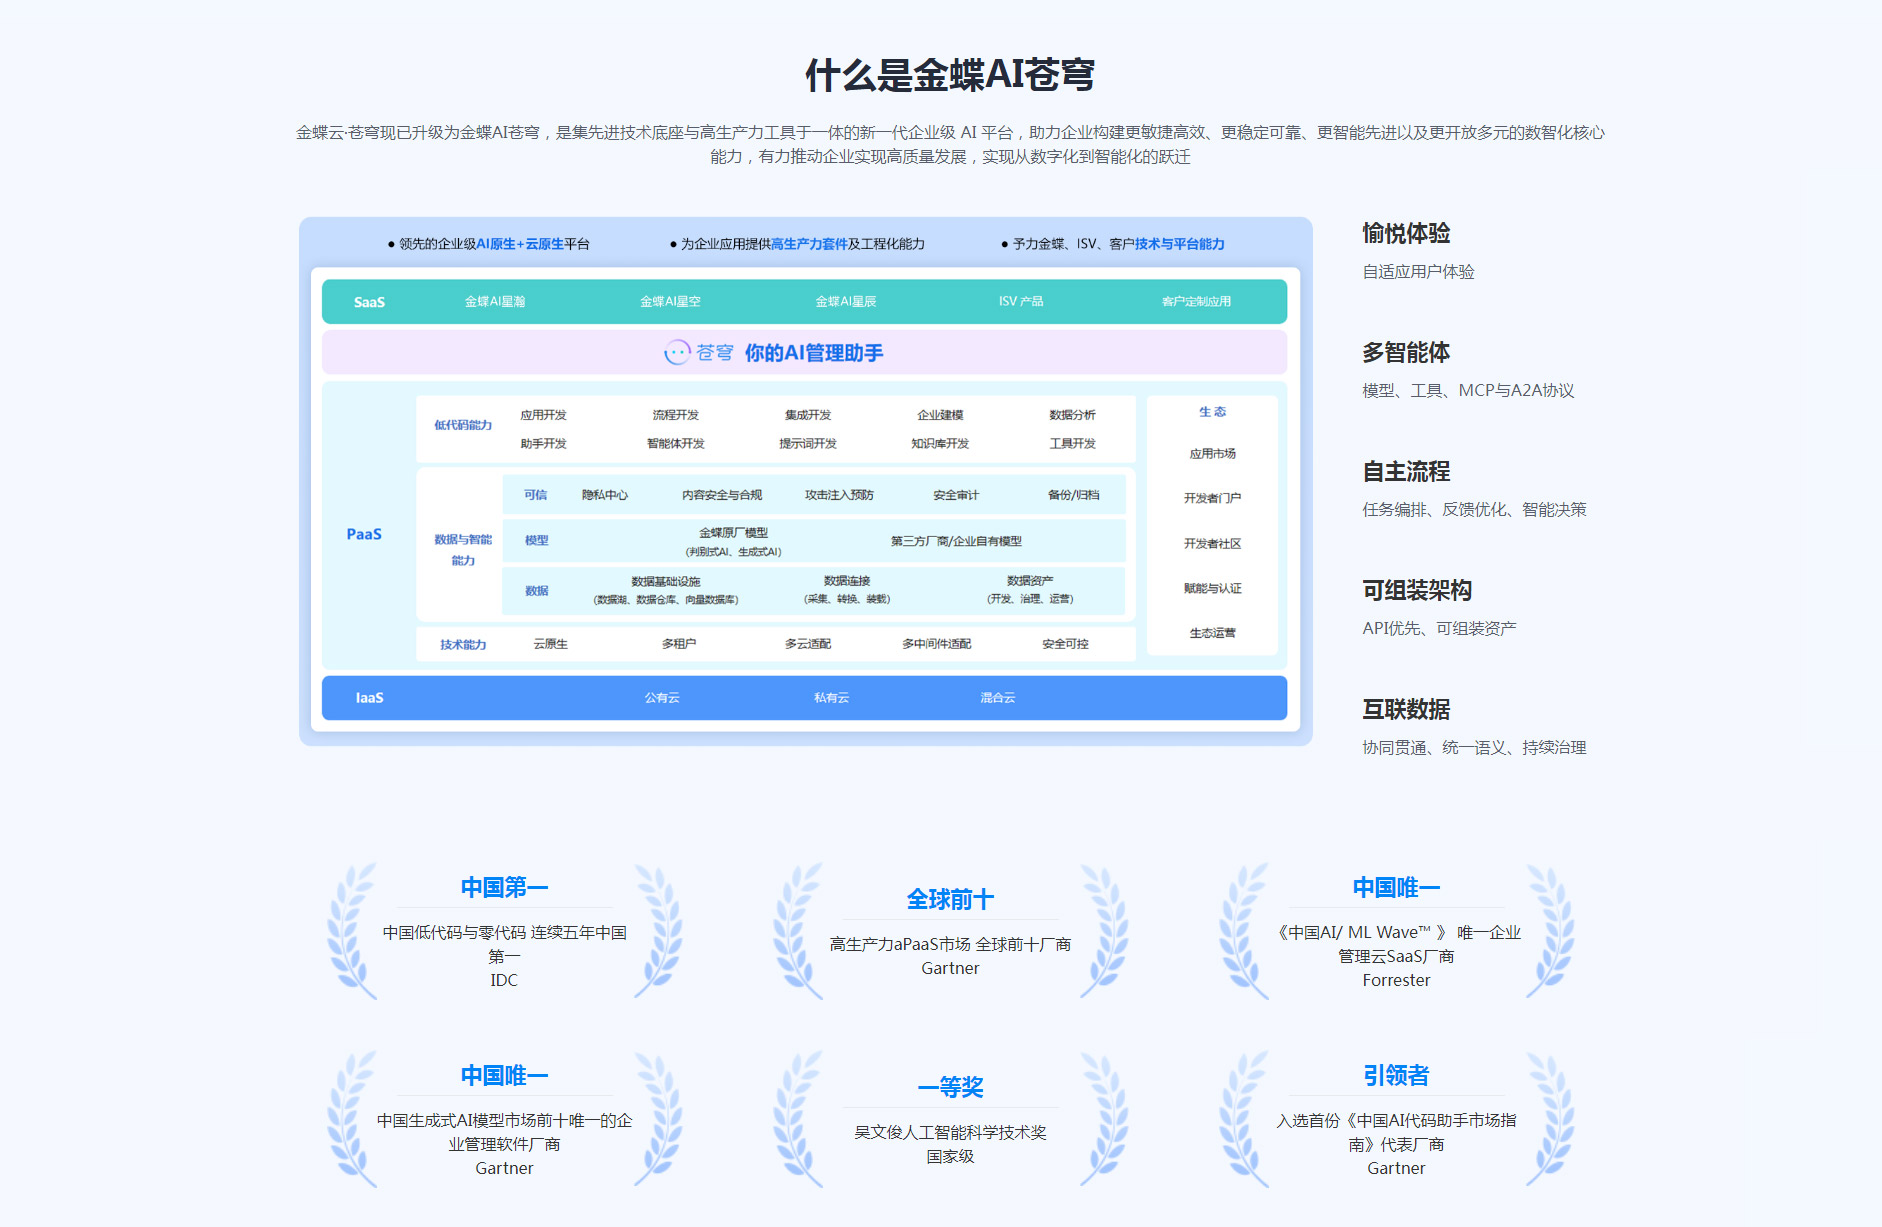This screenshot has height=1227, width=1882.
Task: Click the 什么是金蝶AI苍穹 page title
Action: (x=950, y=75)
